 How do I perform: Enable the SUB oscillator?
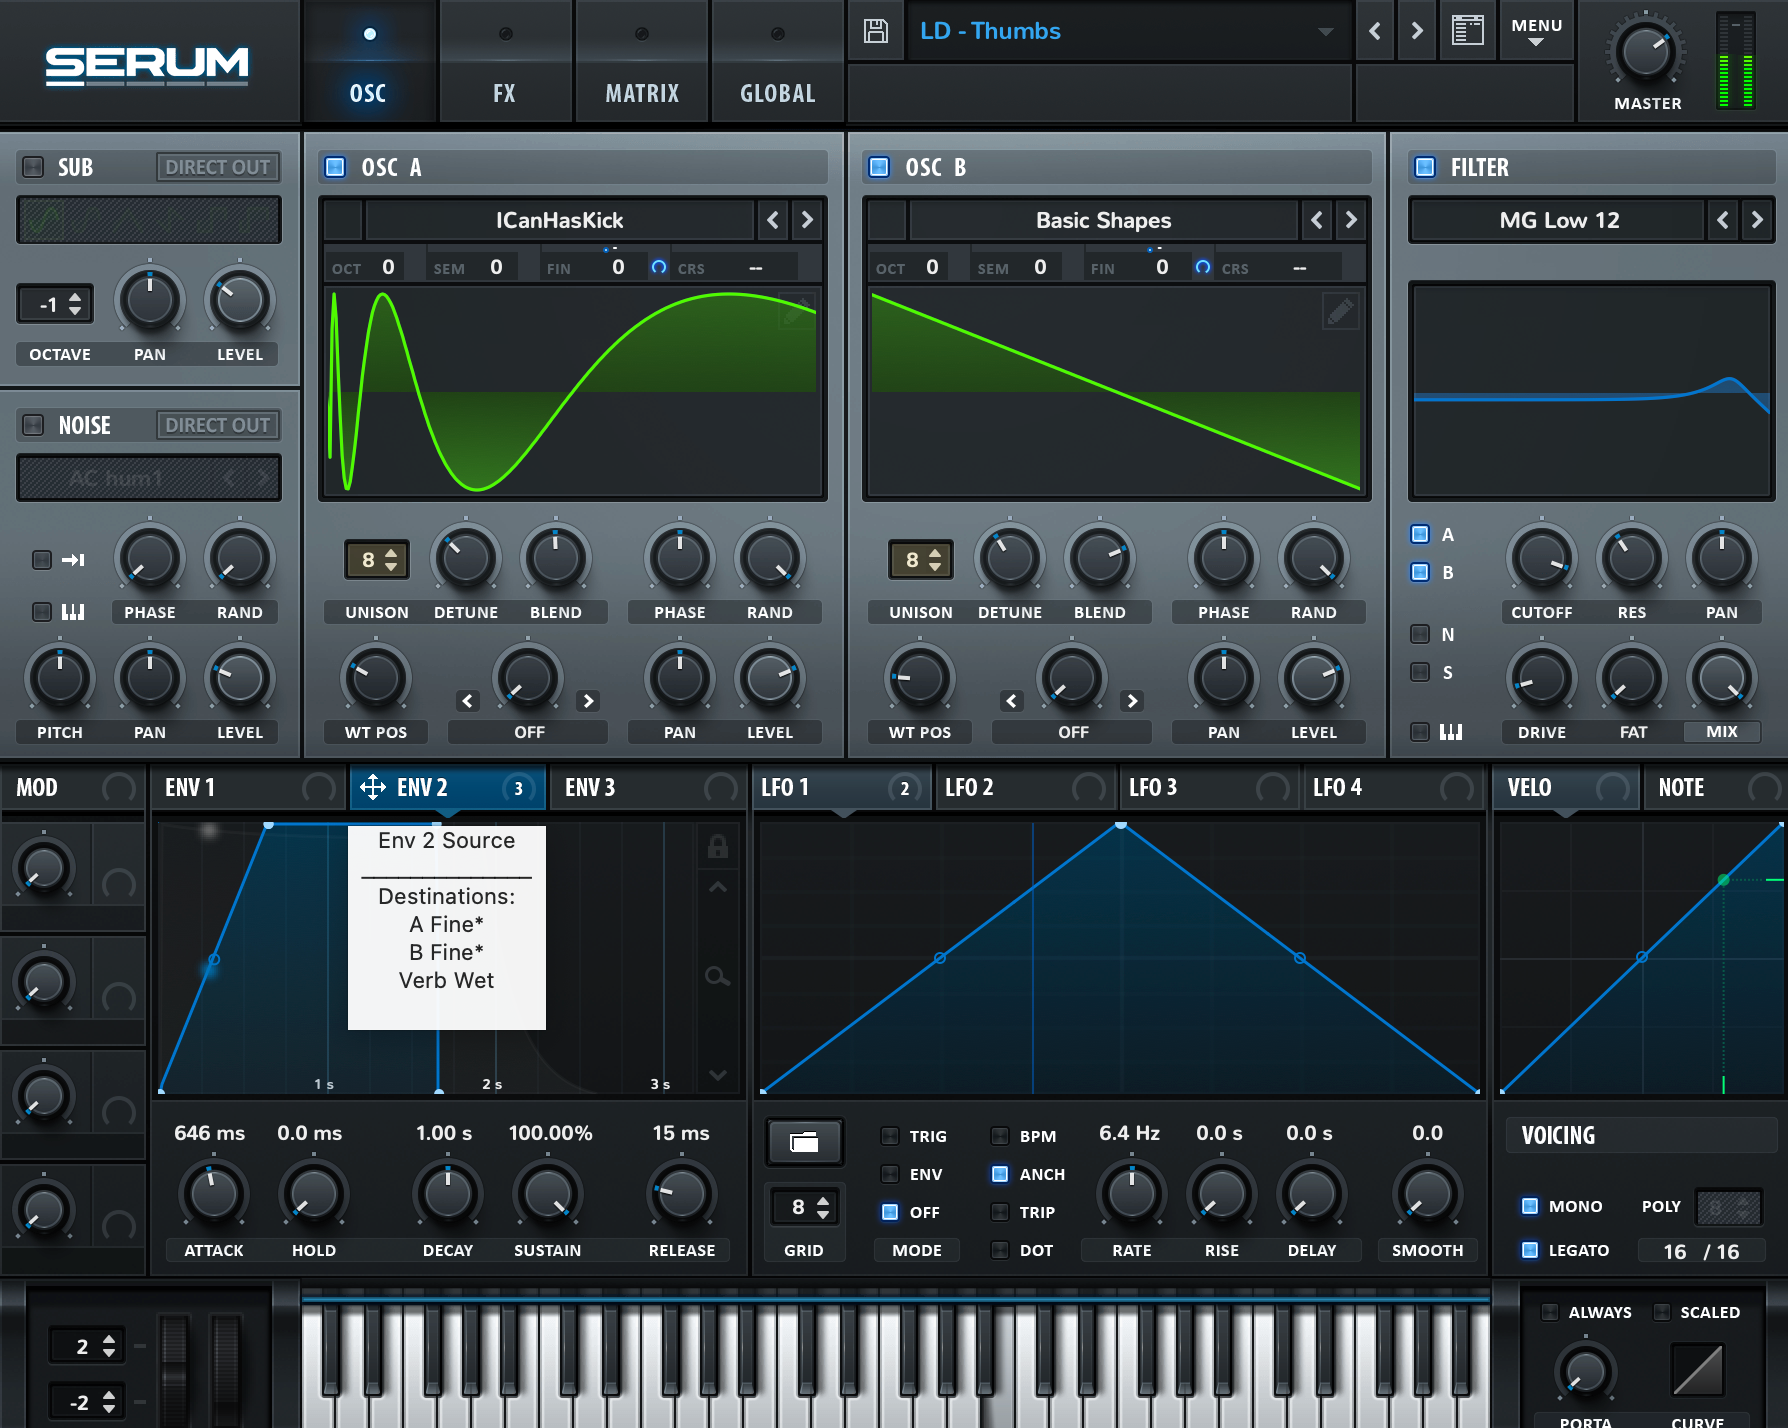click(x=33, y=167)
